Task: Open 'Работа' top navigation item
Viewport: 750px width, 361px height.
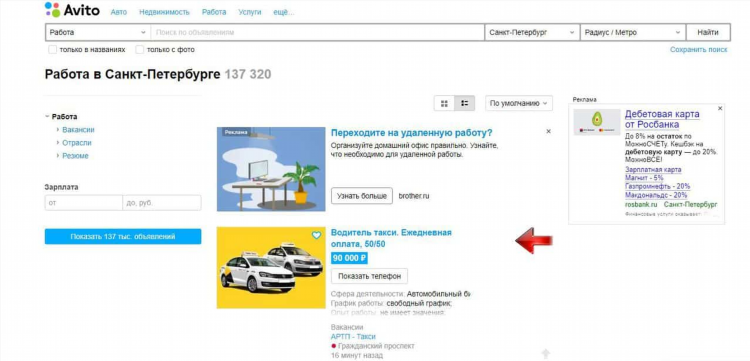Action: pos(214,12)
